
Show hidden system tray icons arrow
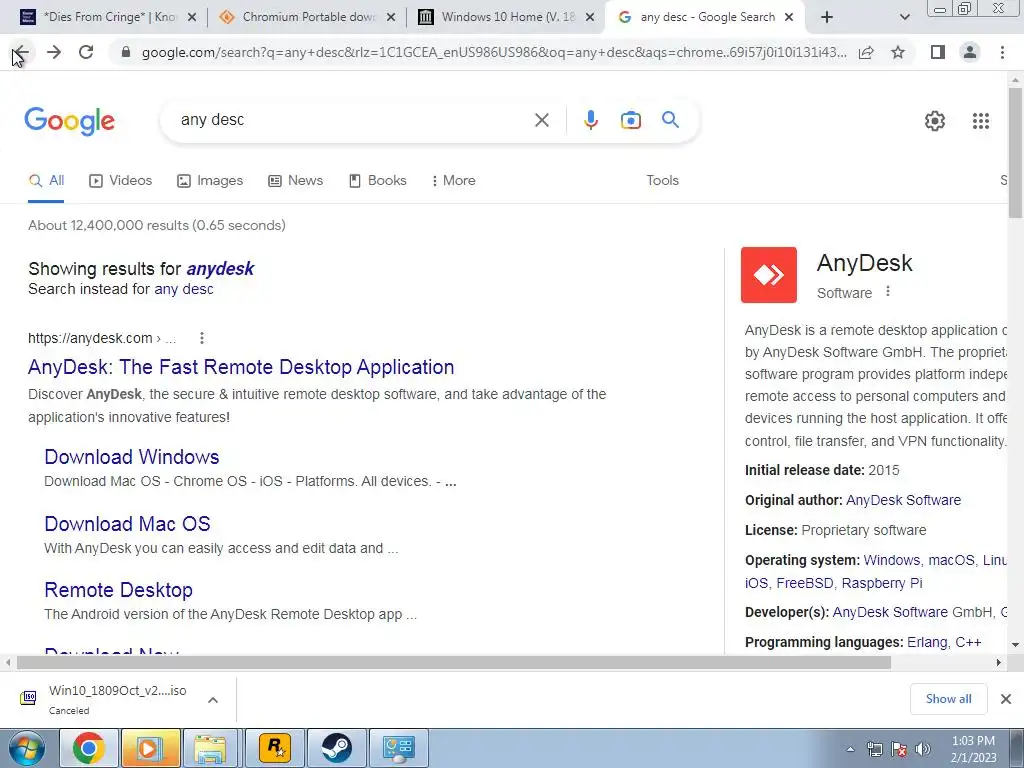[x=850, y=749]
